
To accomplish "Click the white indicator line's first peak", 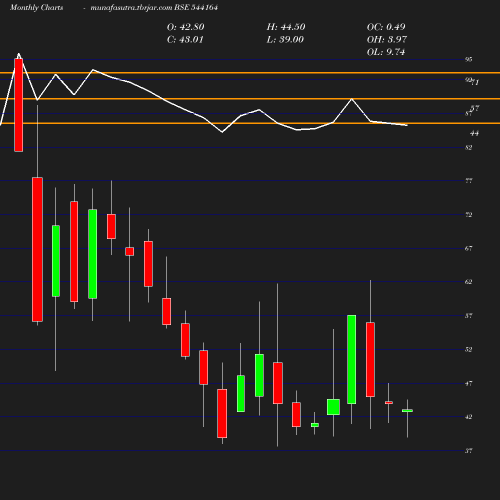I will click(x=19, y=54).
